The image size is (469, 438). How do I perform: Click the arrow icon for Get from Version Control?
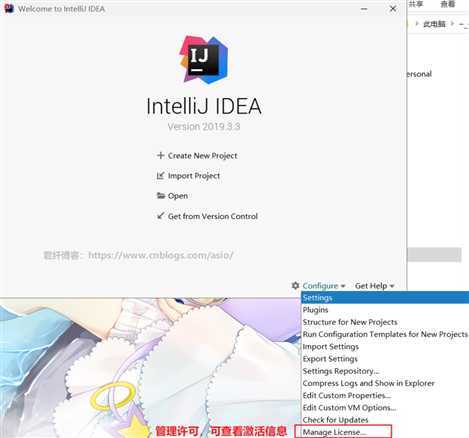(161, 216)
